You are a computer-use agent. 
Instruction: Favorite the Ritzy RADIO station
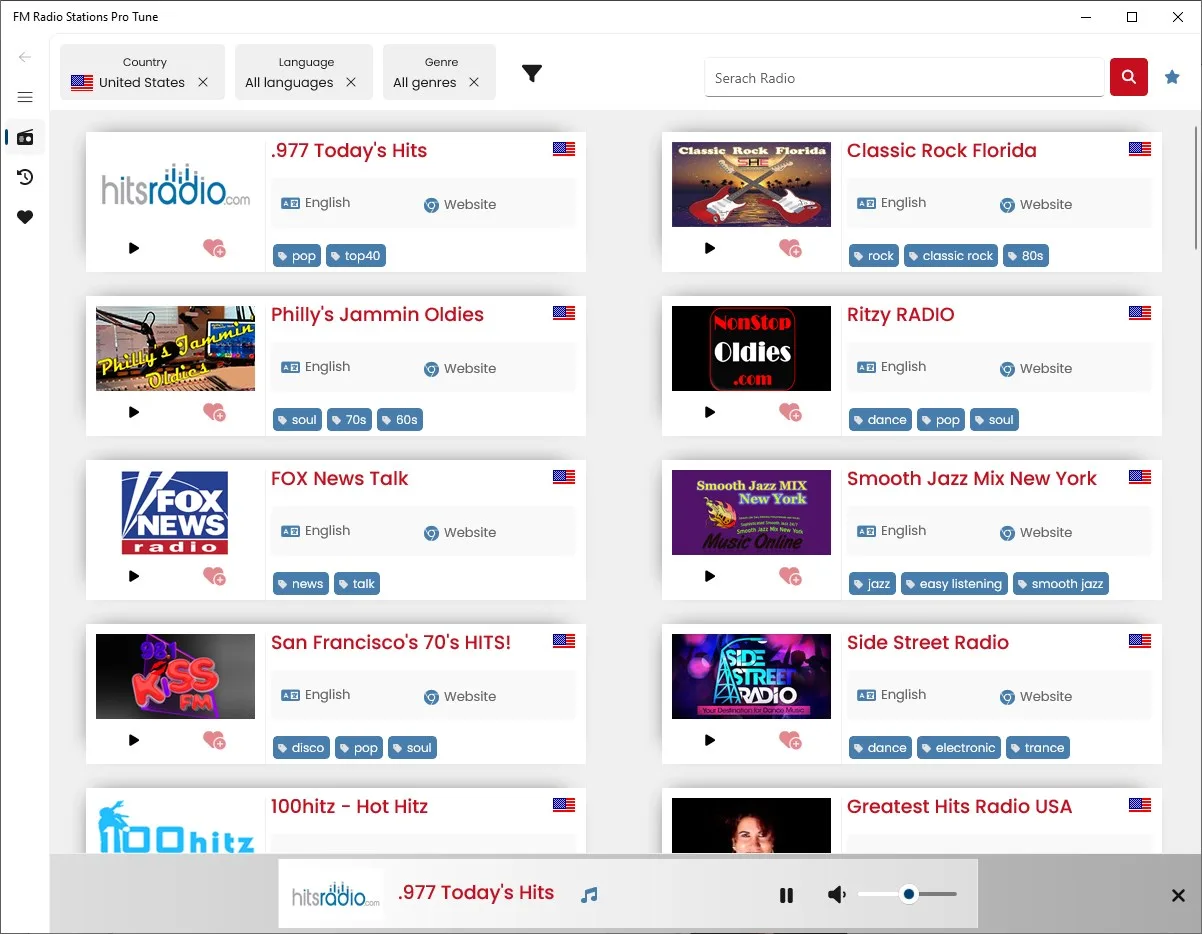pyautogui.click(x=790, y=412)
